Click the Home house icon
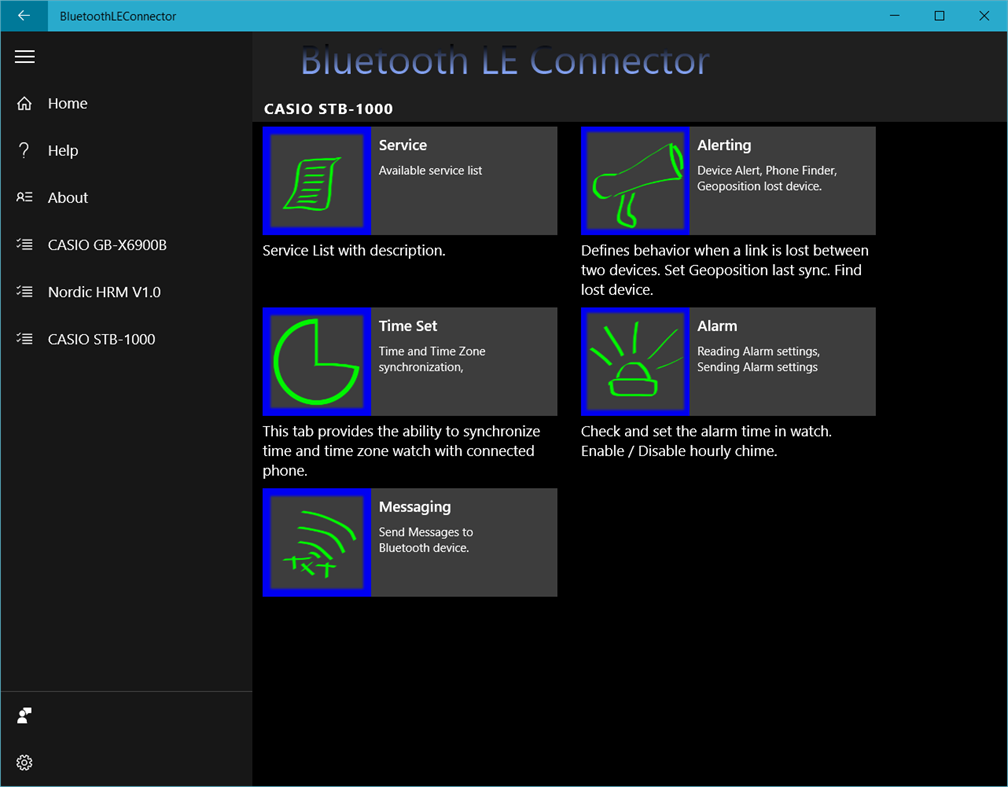 (x=24, y=103)
